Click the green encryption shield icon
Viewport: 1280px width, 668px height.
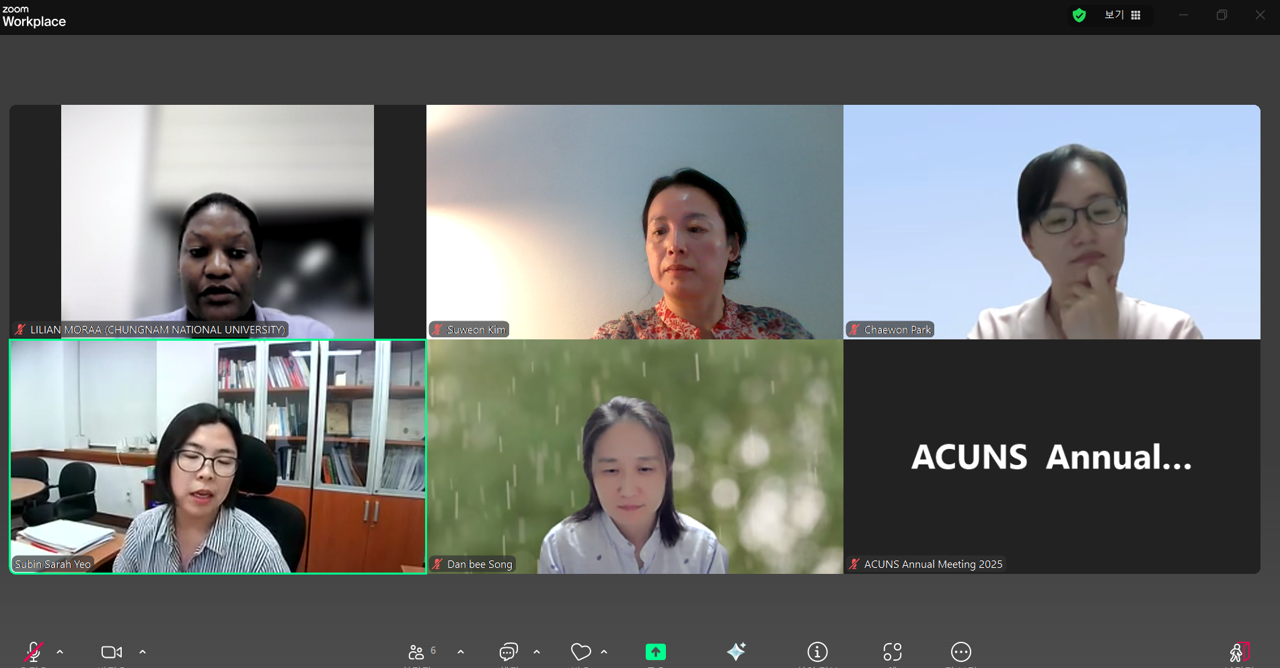[x=1079, y=15]
